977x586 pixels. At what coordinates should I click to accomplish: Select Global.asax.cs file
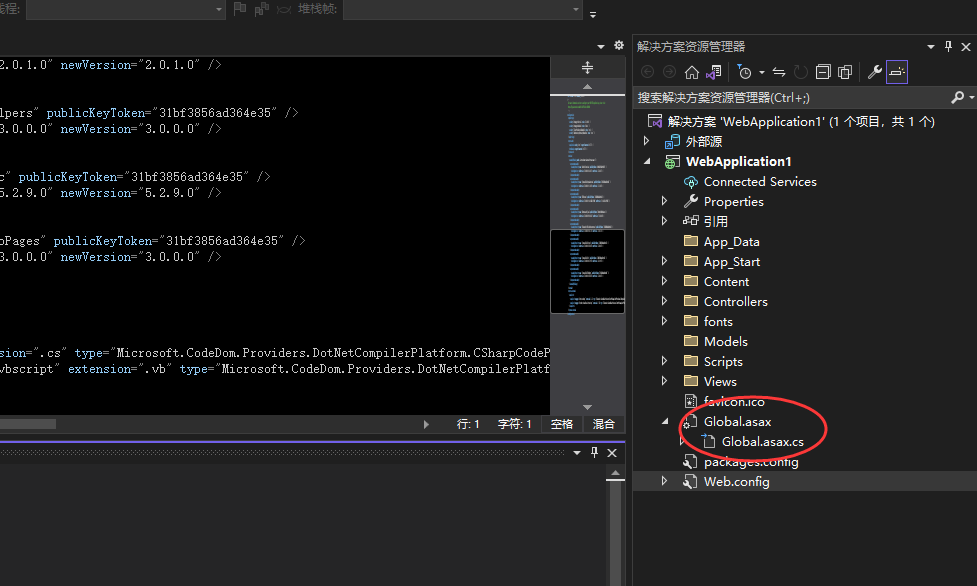click(763, 441)
